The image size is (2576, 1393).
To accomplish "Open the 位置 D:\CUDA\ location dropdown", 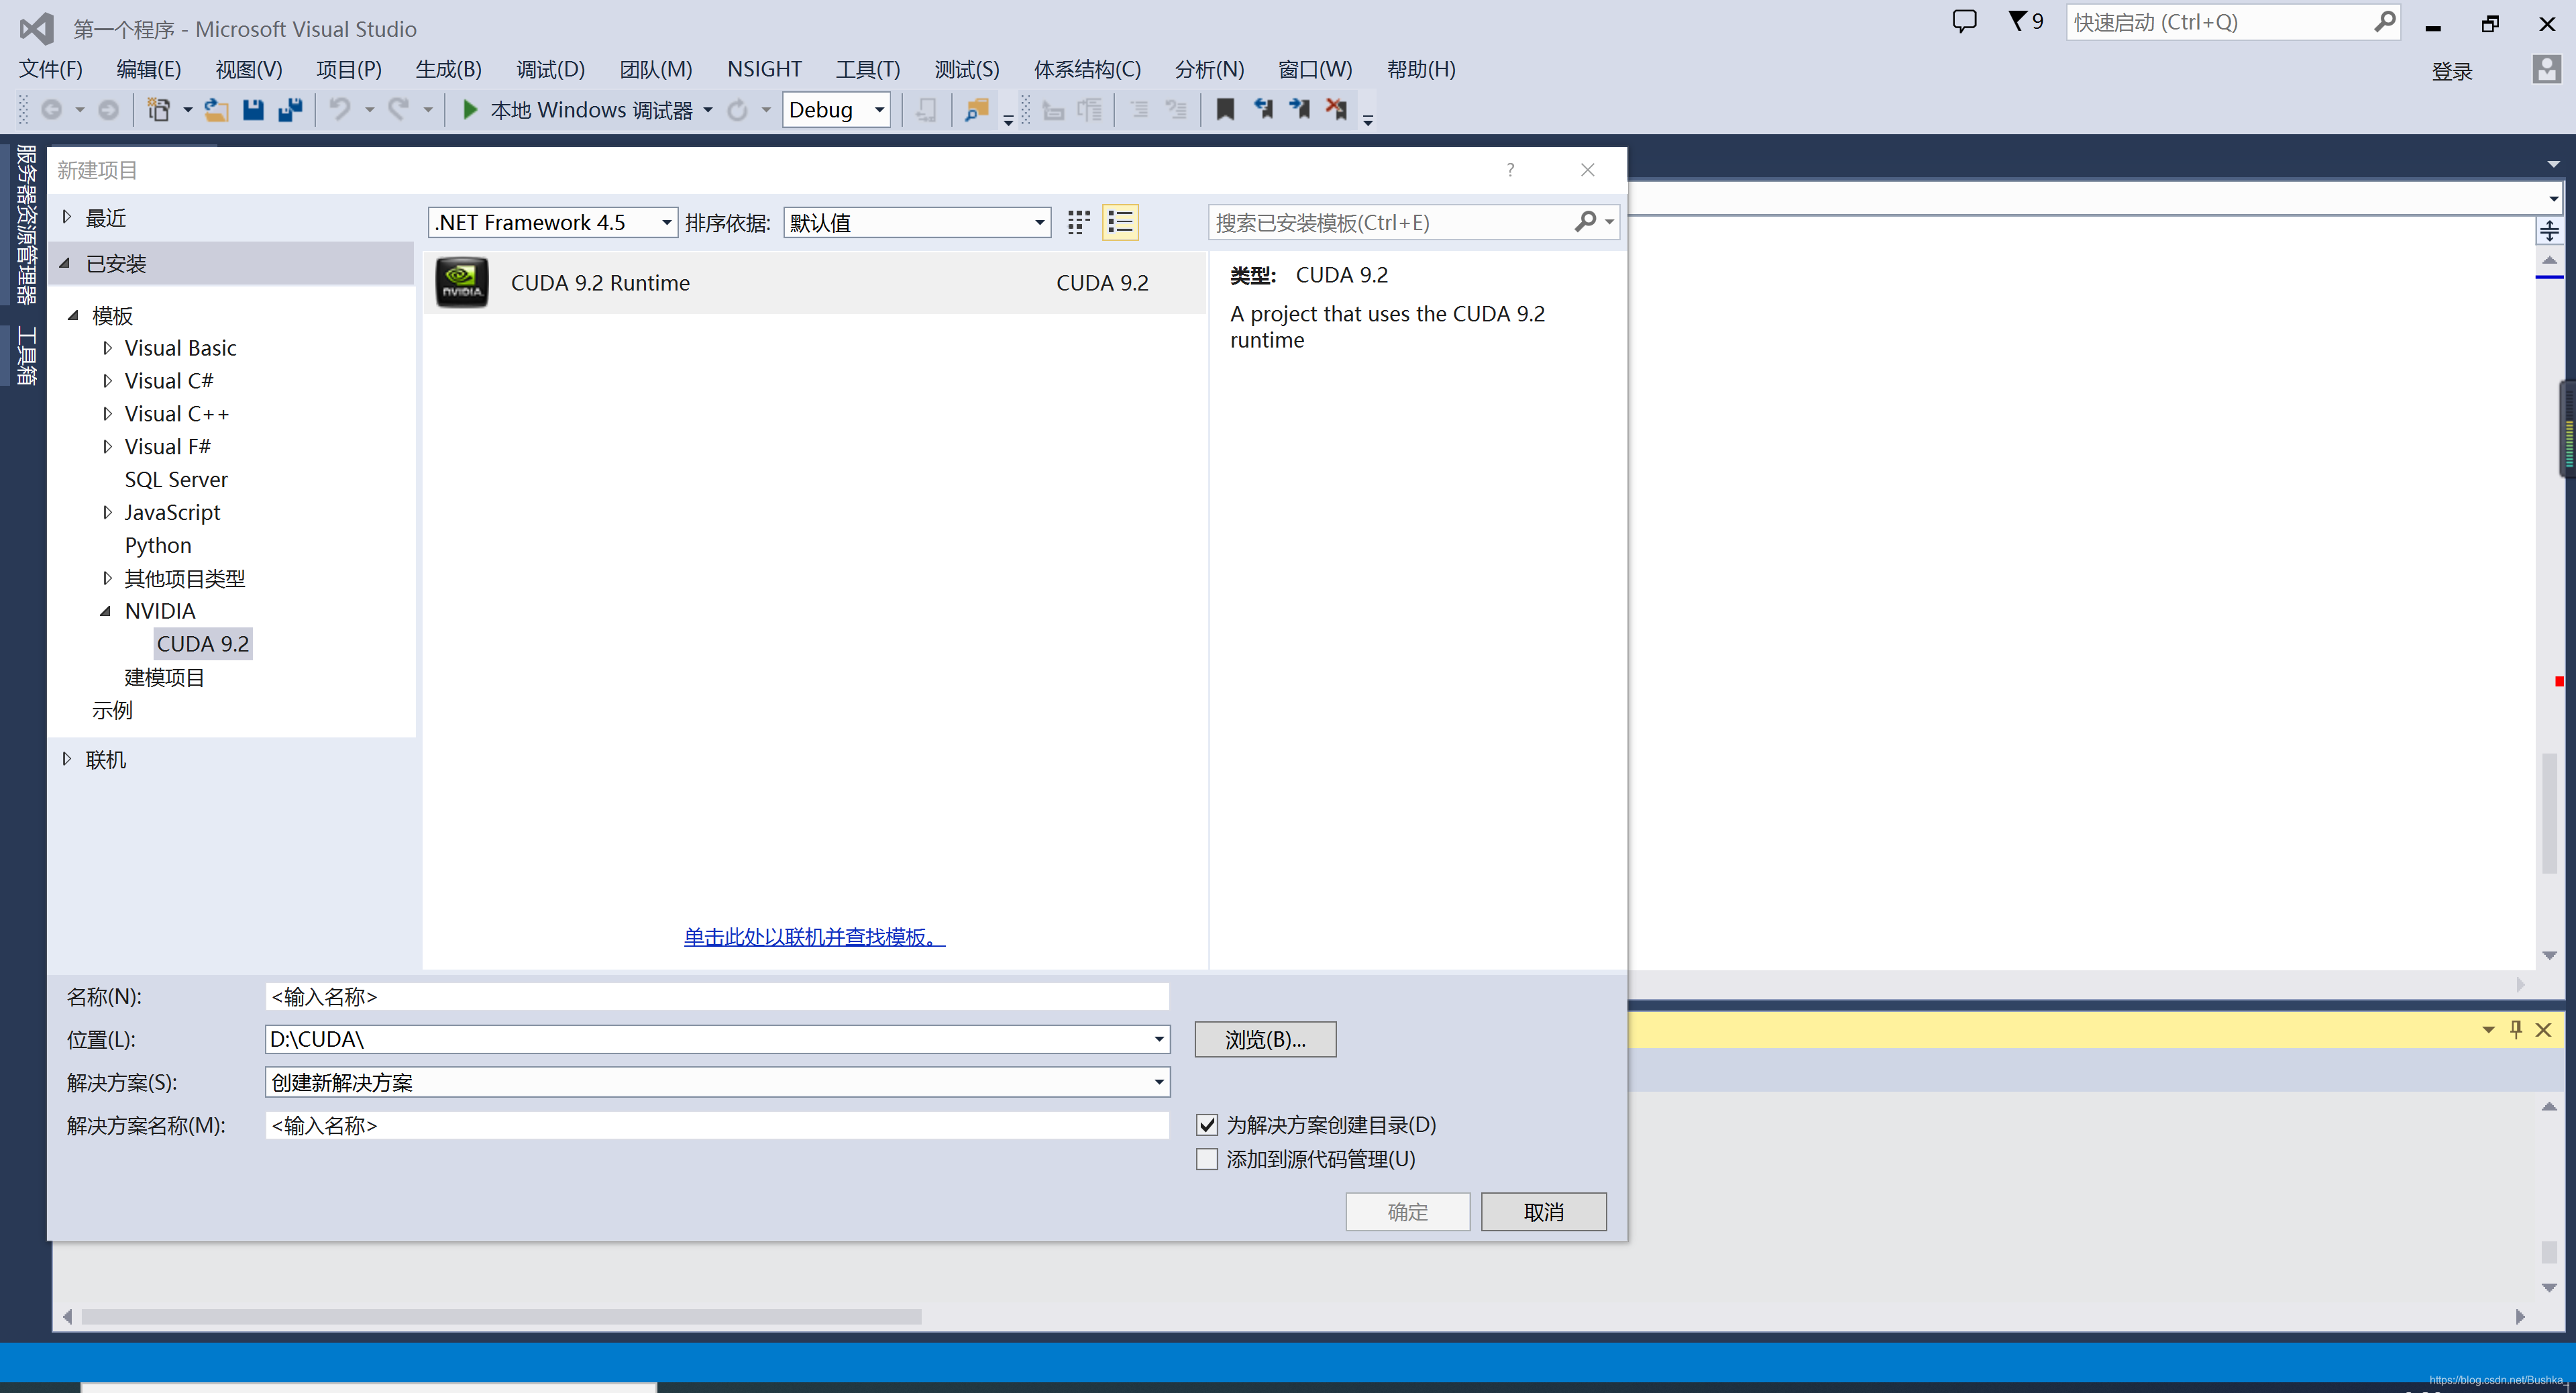I will point(1159,1039).
